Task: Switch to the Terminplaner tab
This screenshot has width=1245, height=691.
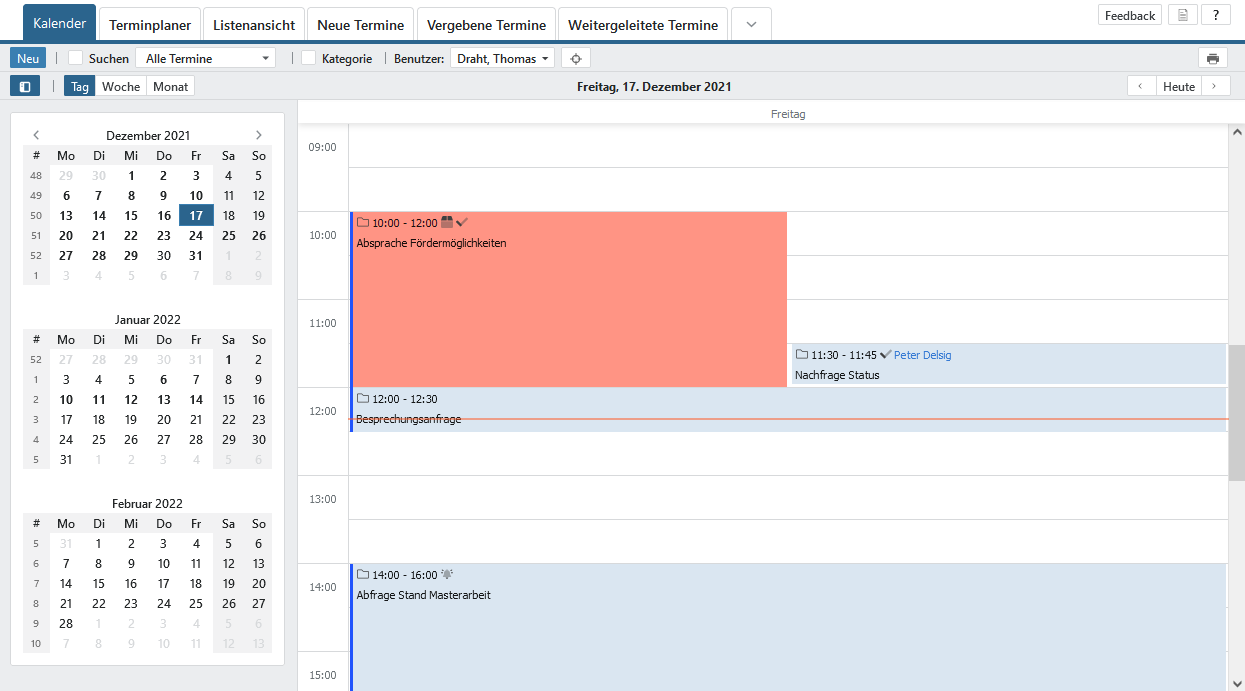Action: (150, 24)
